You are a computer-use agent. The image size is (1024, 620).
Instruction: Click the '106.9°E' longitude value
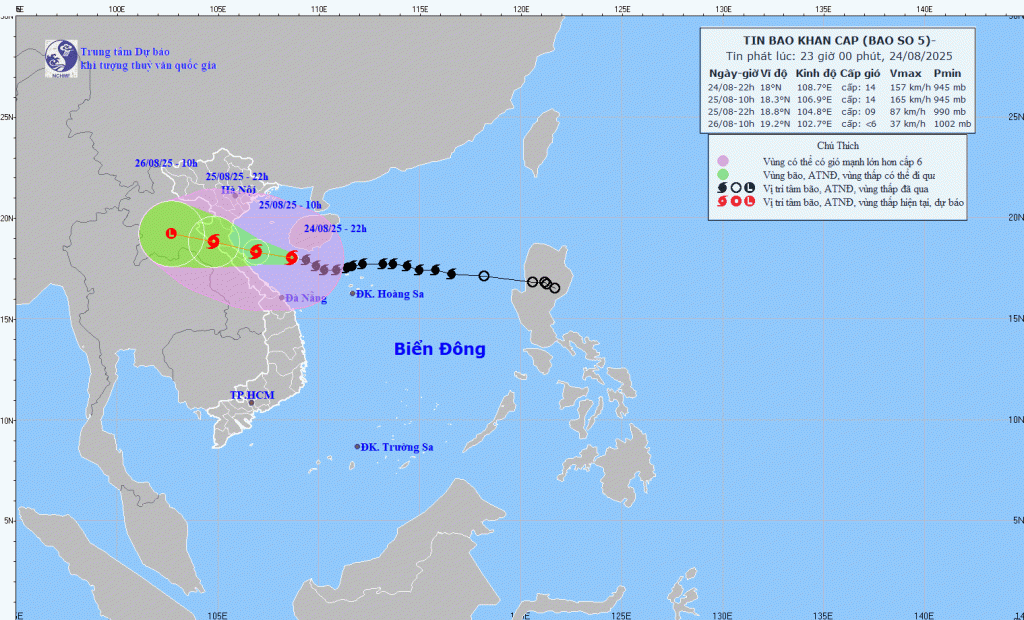click(814, 99)
